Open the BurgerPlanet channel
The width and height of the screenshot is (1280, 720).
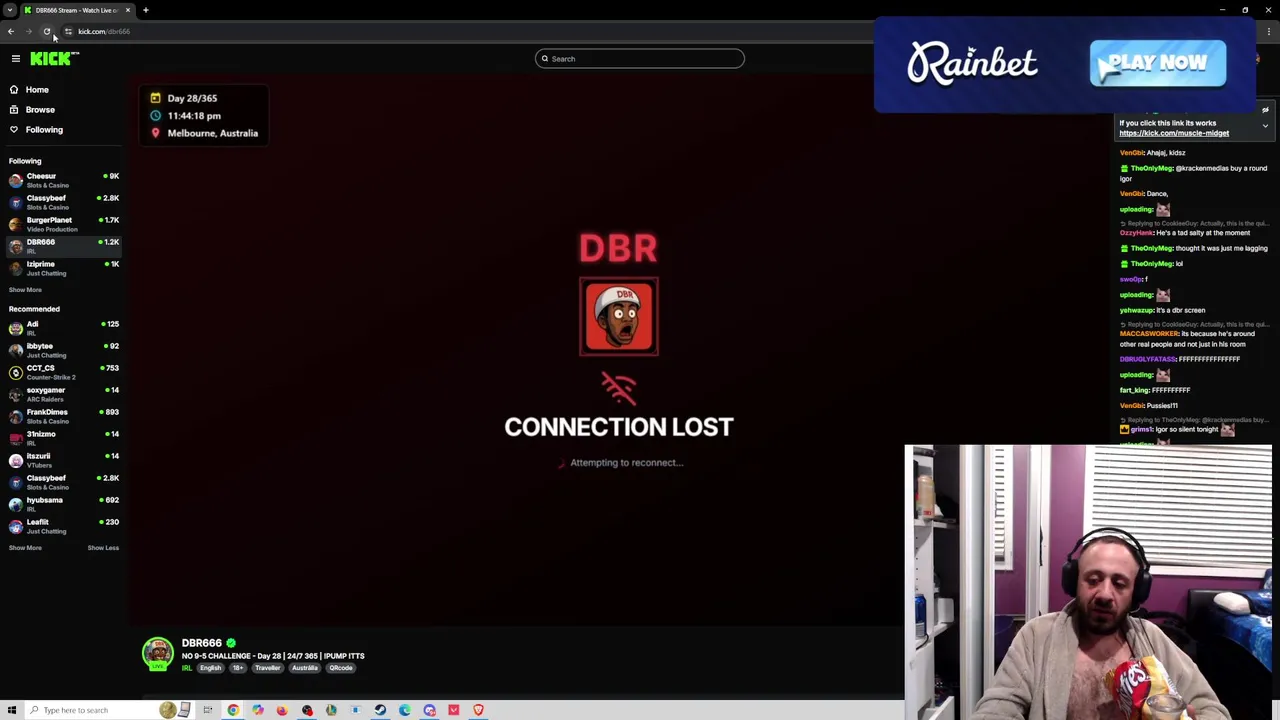pyautogui.click(x=63, y=224)
